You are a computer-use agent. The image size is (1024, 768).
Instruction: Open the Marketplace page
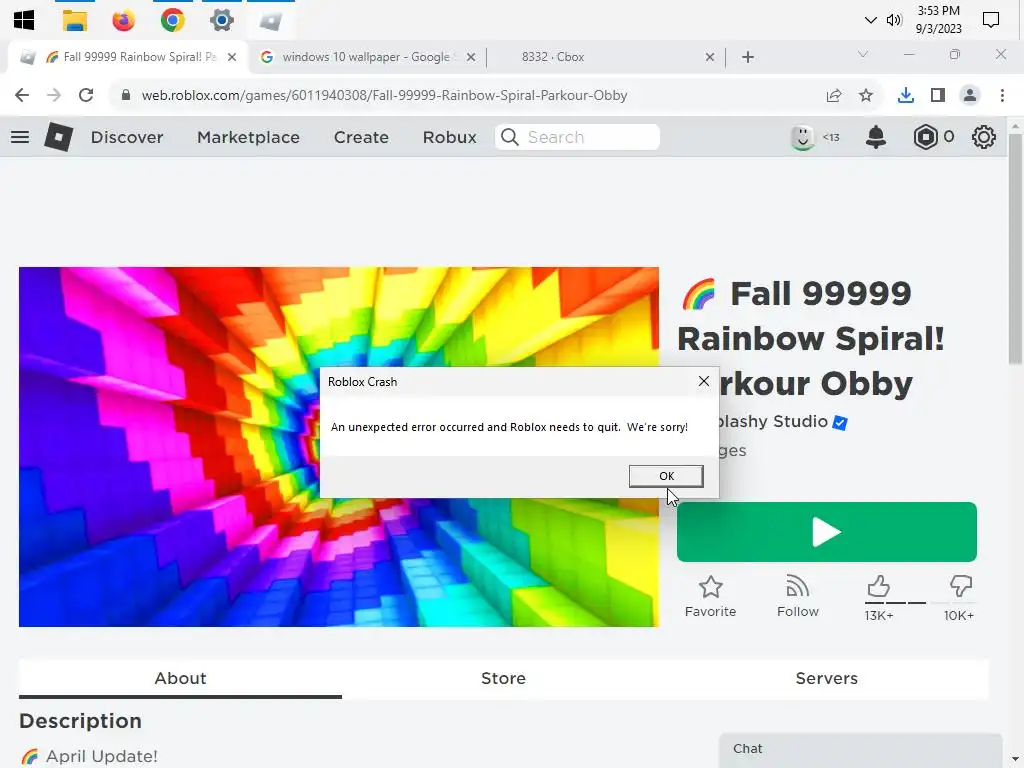248,137
